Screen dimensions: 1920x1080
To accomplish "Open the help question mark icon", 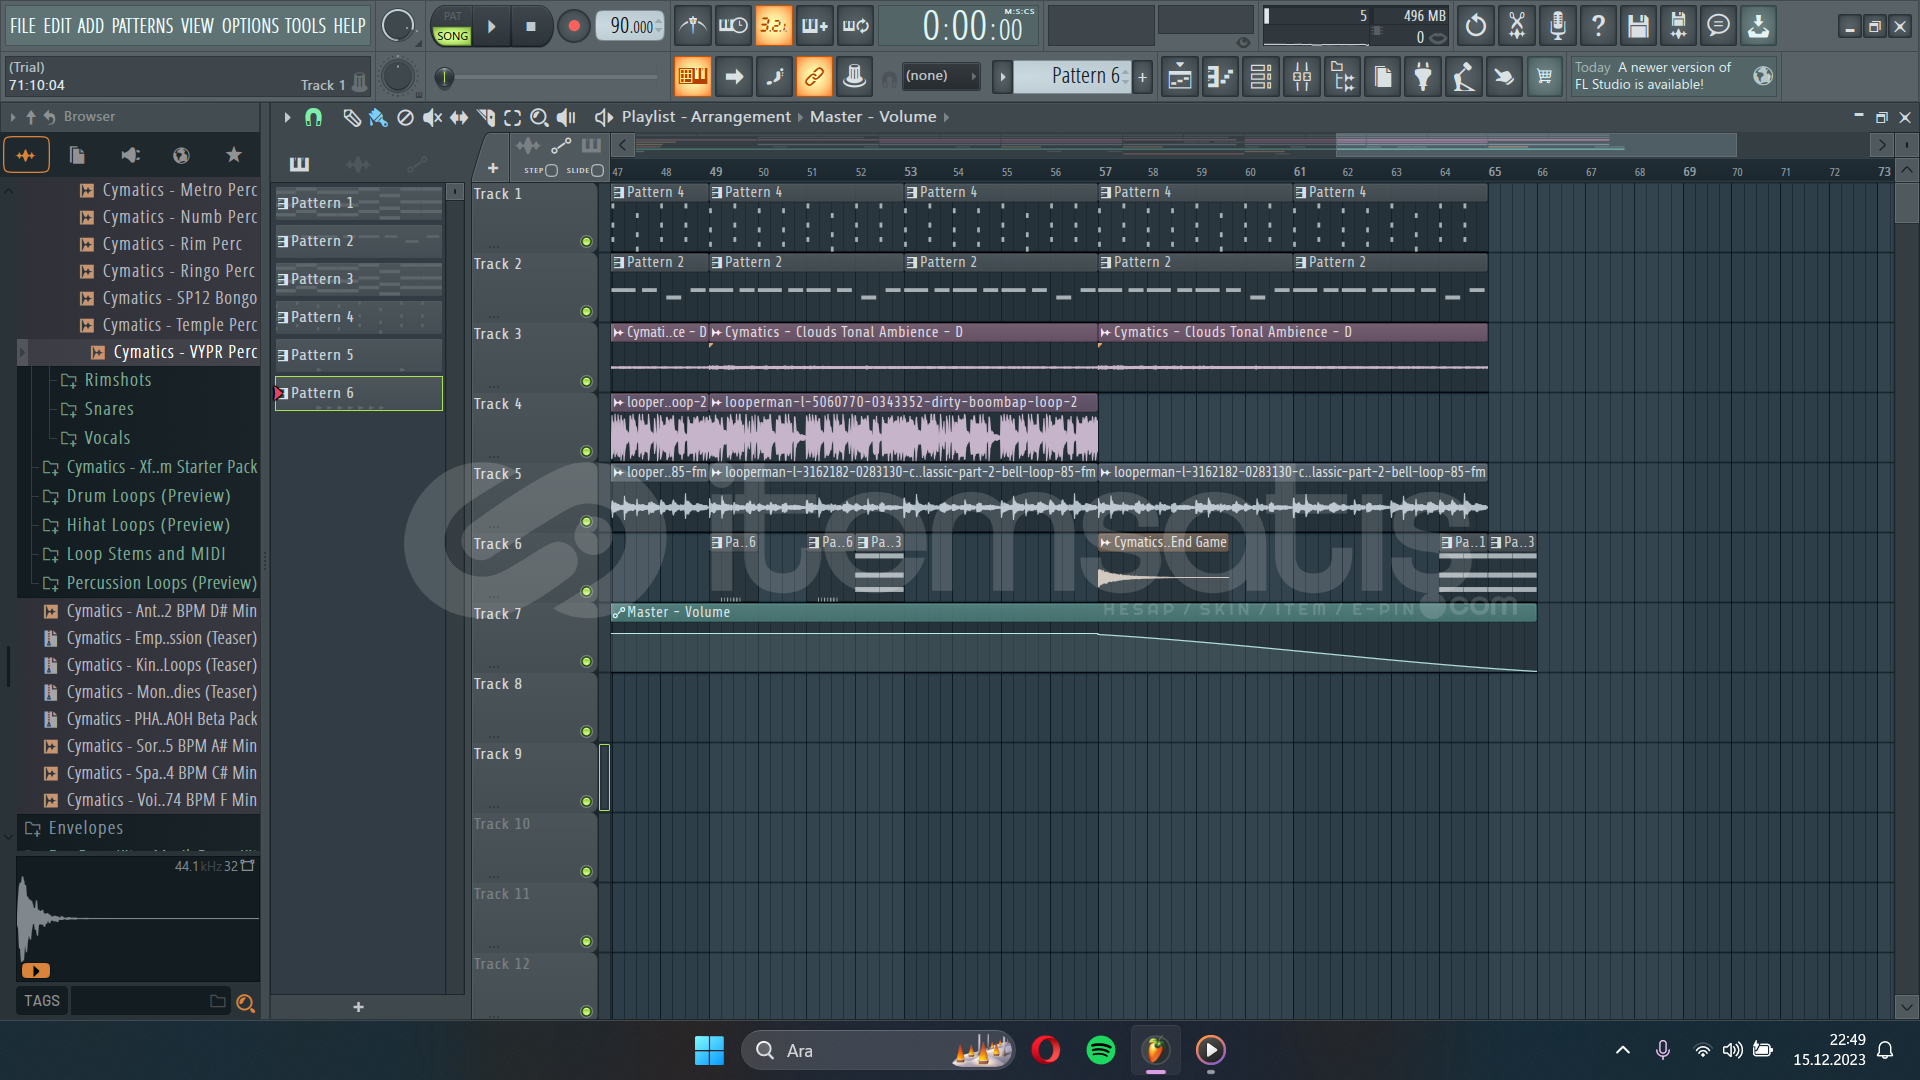I will [1598, 26].
